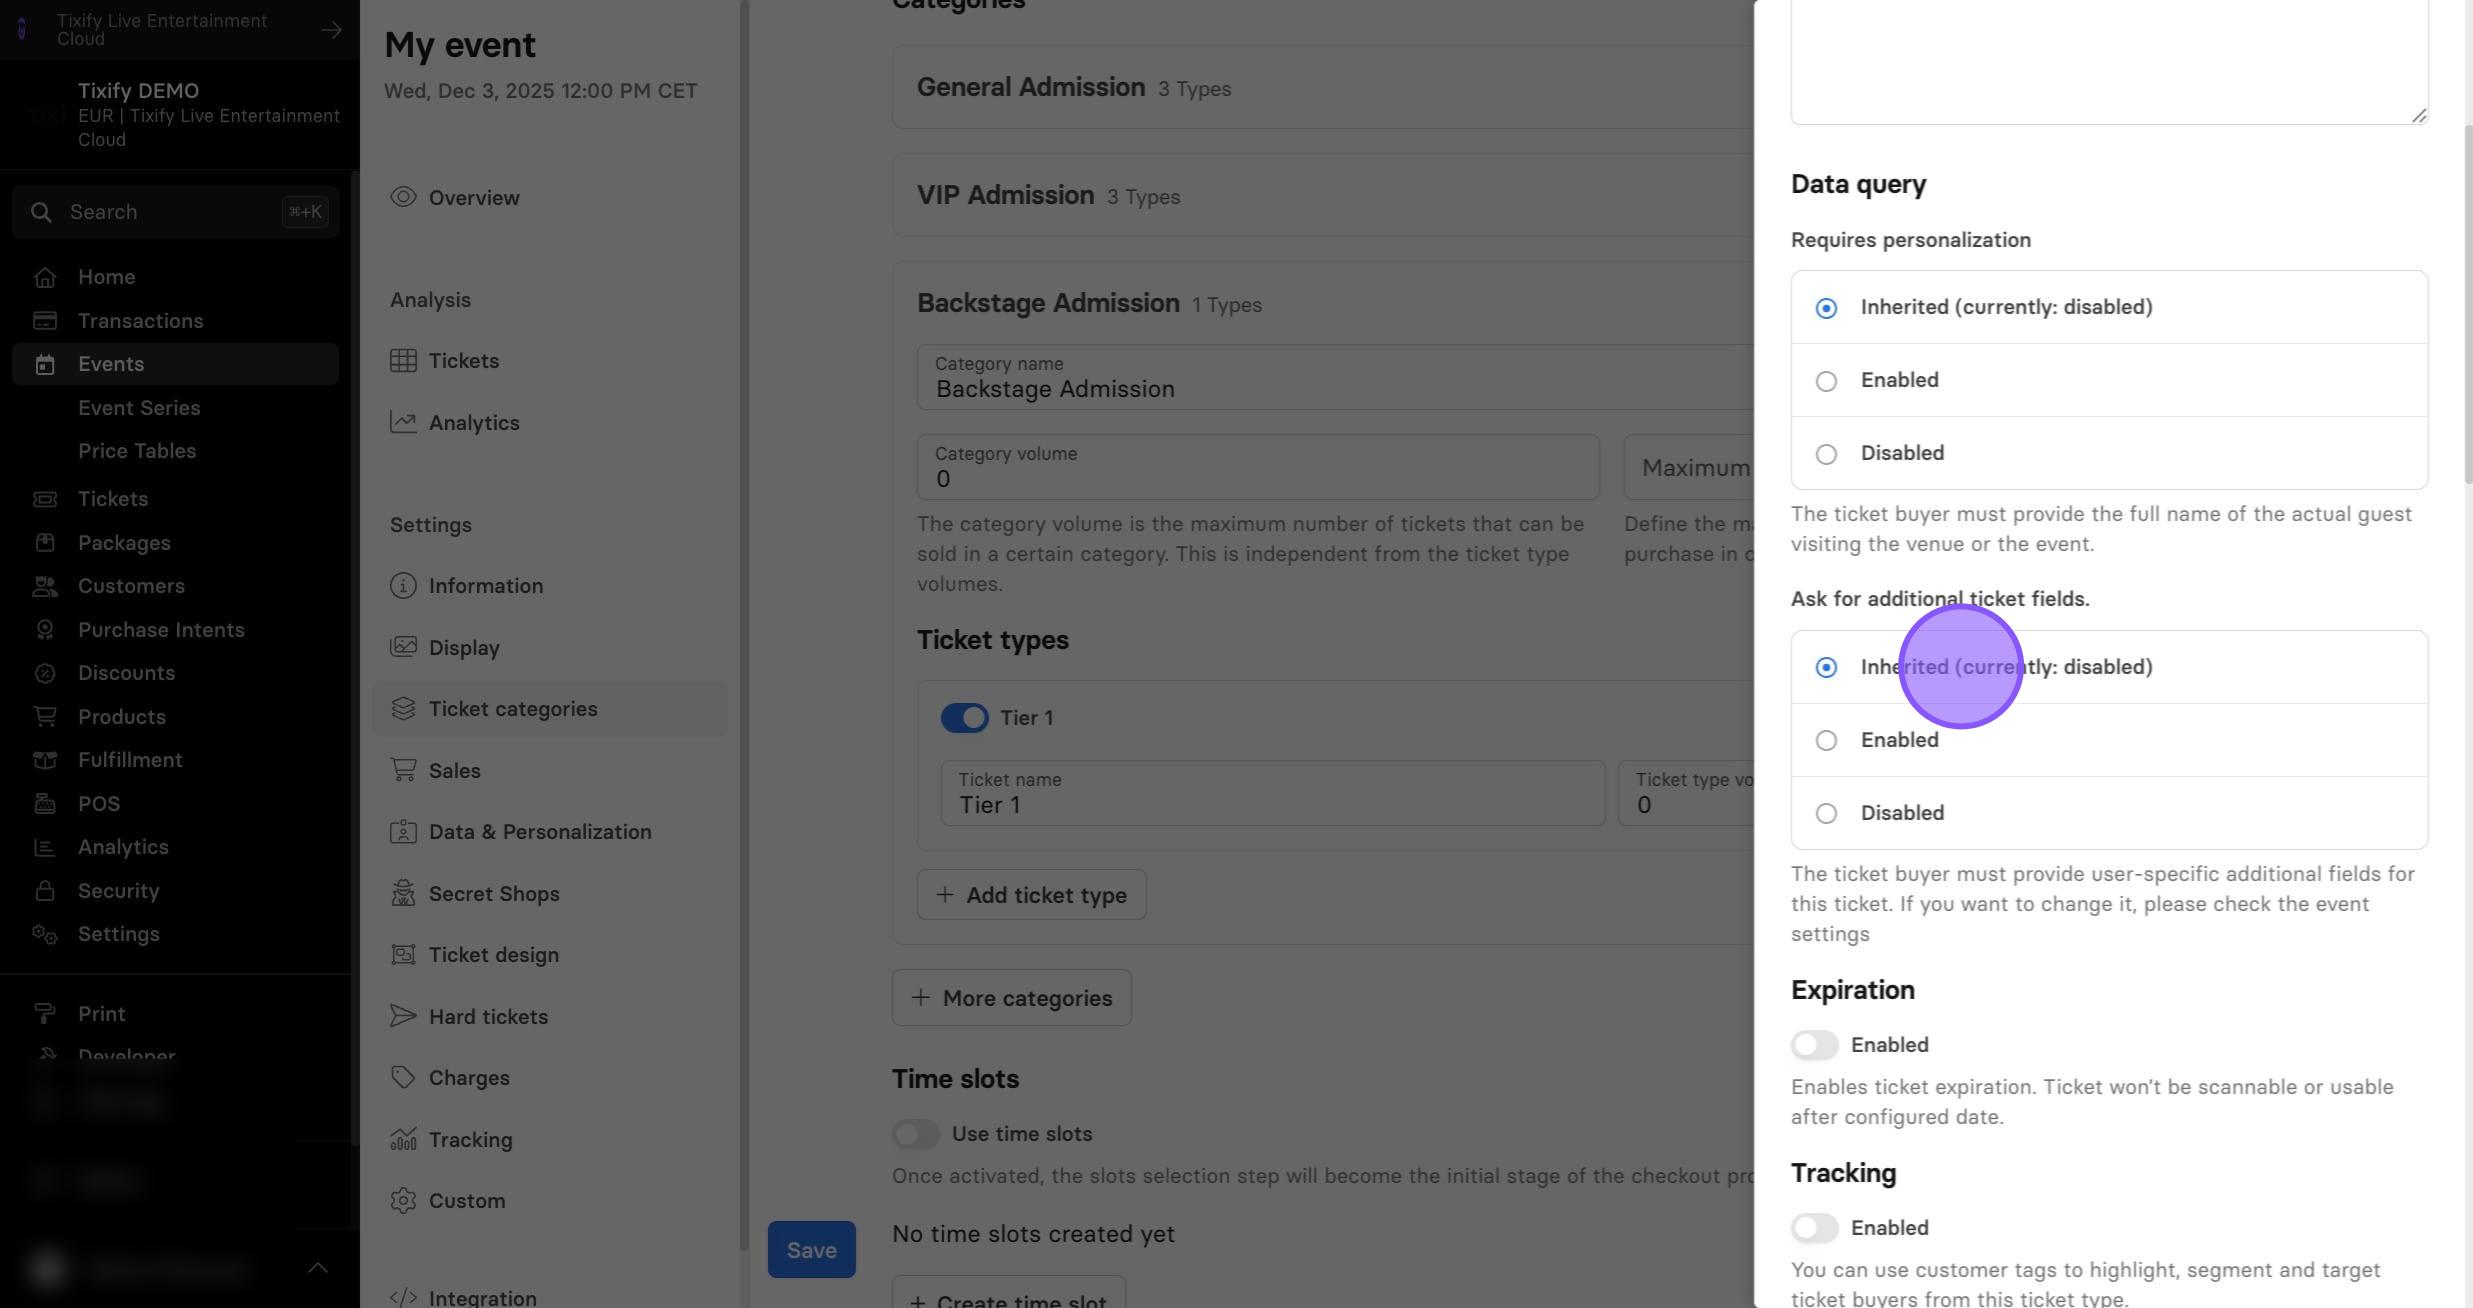Viewport: 2473px width, 1308px height.
Task: Open Hard tickets paper-plane icon
Action: tap(403, 1016)
